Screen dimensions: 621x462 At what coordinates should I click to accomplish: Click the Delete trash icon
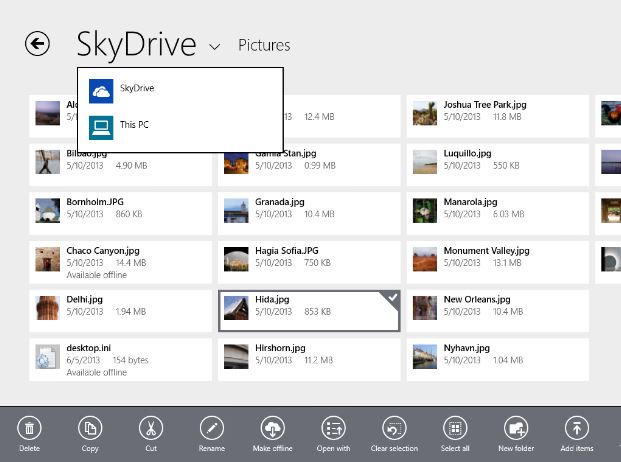coord(29,428)
